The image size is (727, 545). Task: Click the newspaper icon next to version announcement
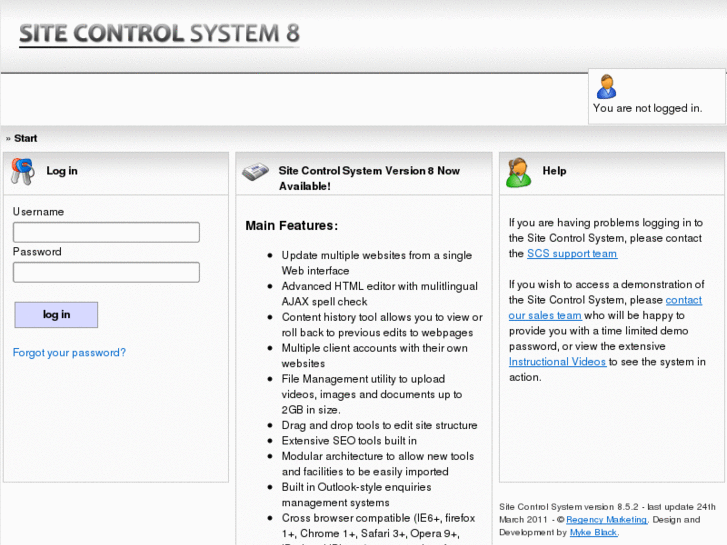tap(255, 172)
